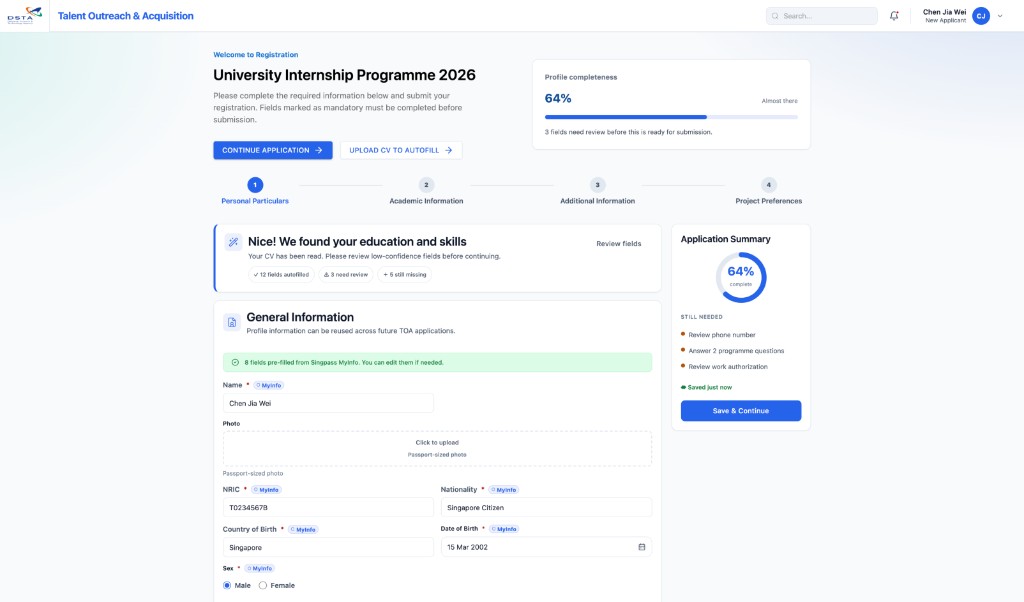Click the check icon in Singpass banner
The image size is (1024, 602).
pyautogui.click(x=235, y=362)
